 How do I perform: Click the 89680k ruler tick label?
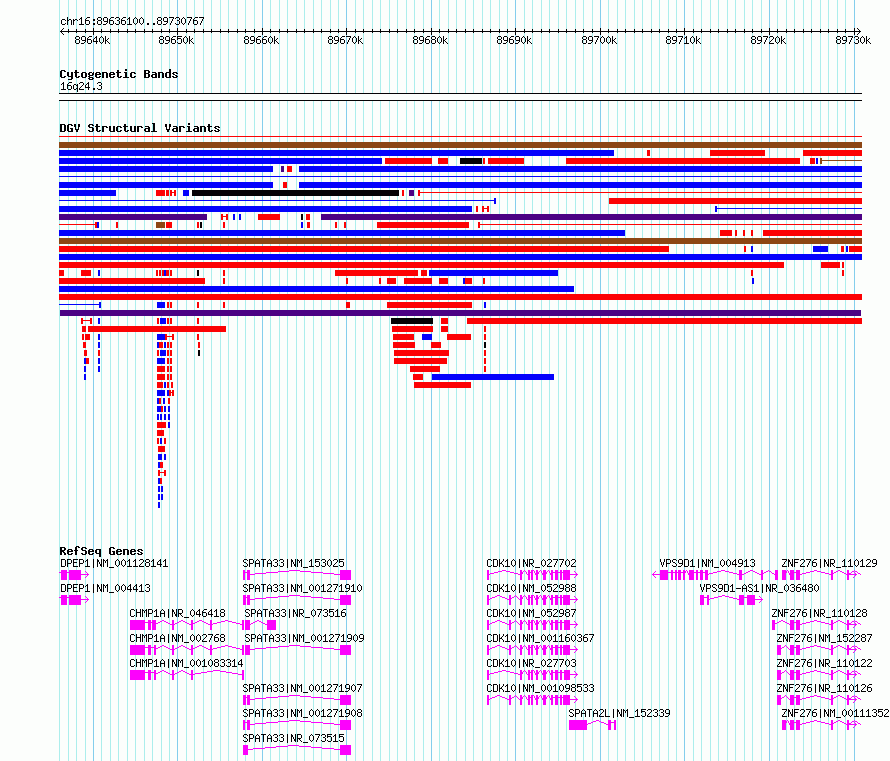click(x=430, y=40)
